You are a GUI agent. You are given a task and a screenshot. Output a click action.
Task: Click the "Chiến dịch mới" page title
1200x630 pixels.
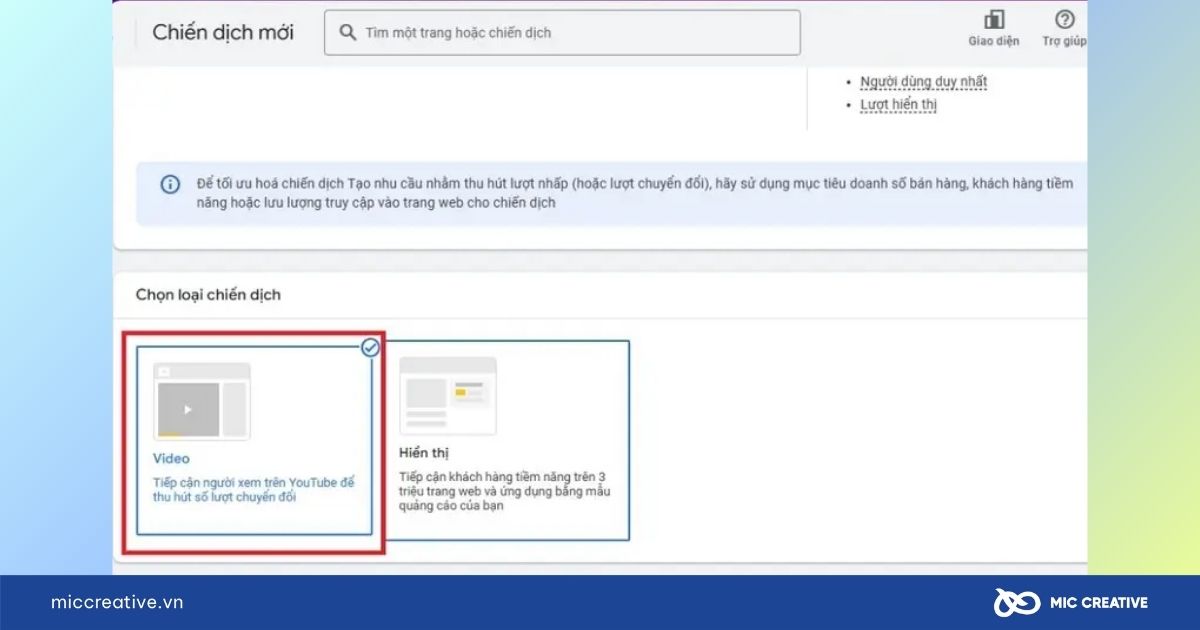(x=223, y=32)
